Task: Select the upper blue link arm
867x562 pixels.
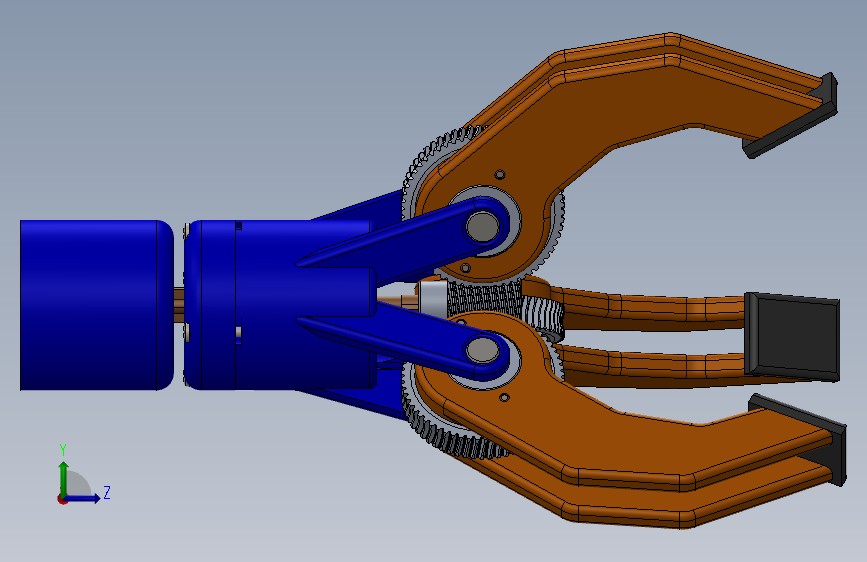Action: click(409, 236)
